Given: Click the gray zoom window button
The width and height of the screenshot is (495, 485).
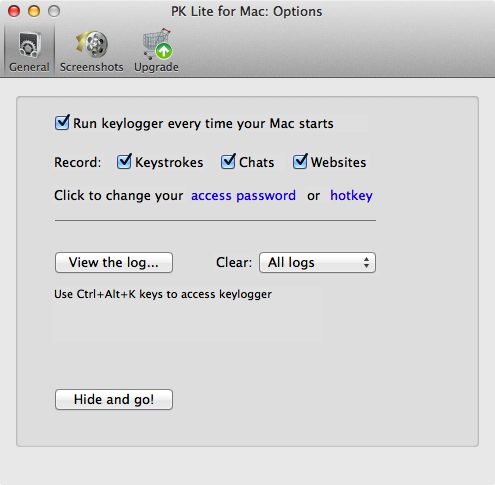Looking at the screenshot, I should 54,11.
